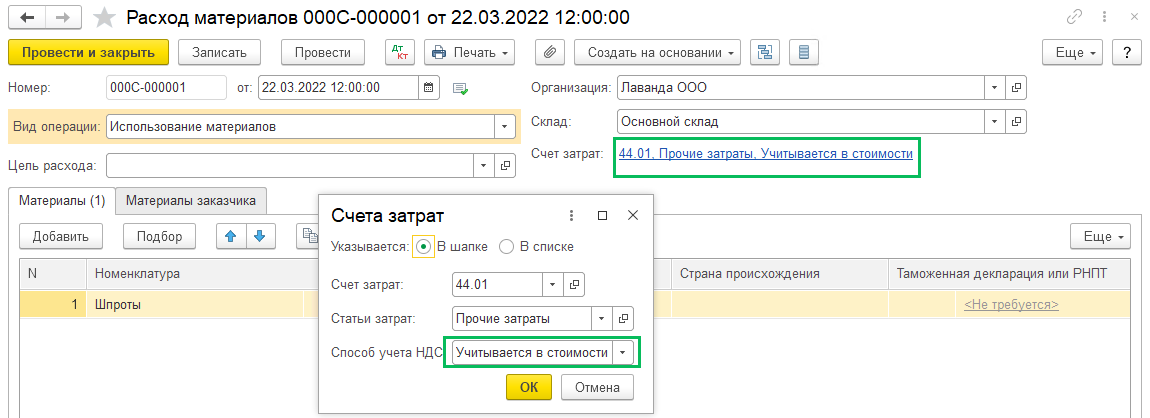Viewport: 1150px width, 418px height.
Task: Move row down with blue arrow
Action: pyautogui.click(x=260, y=236)
